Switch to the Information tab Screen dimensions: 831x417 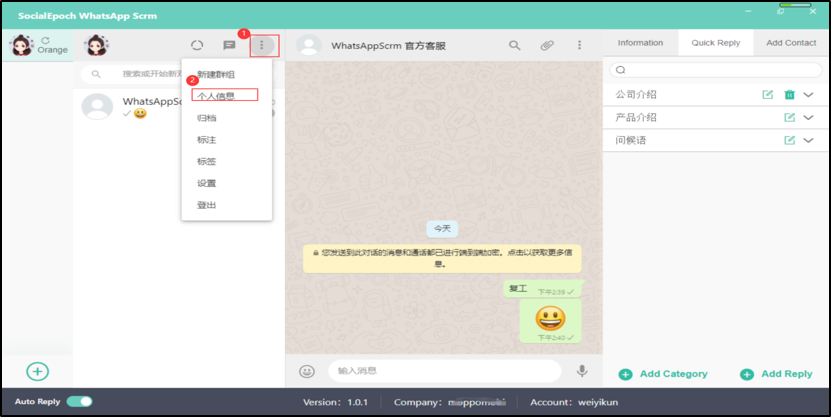640,43
